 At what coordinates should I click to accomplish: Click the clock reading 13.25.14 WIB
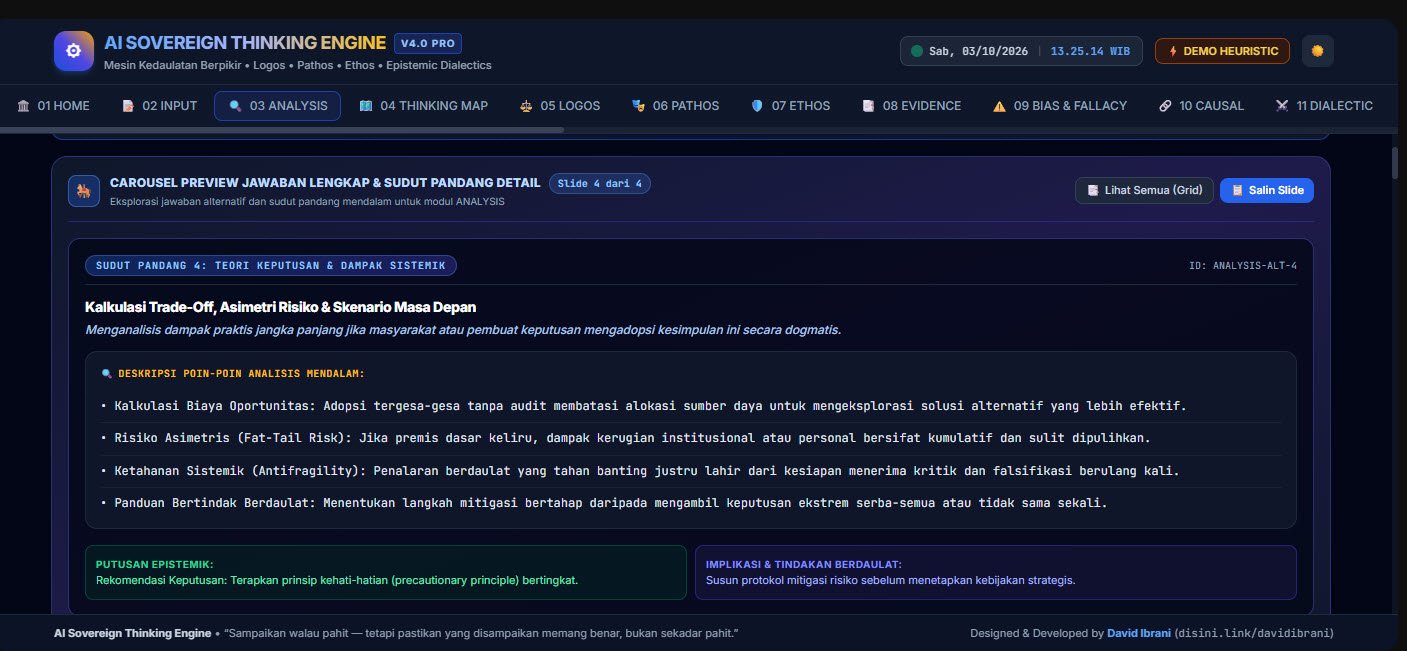1090,51
